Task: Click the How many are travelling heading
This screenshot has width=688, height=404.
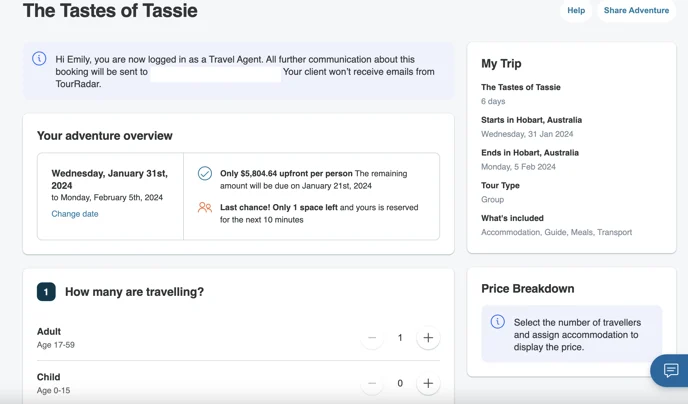Action: click(134, 292)
